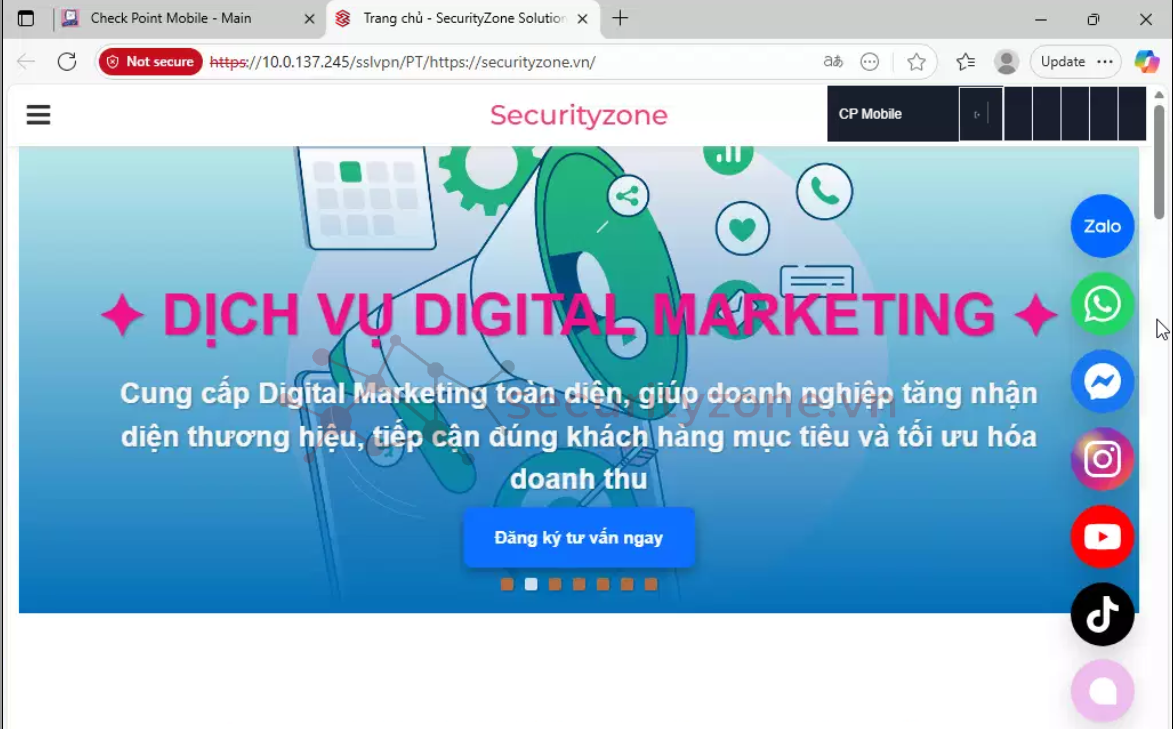Open the user profile menu
1173x729 pixels.
tap(1006, 62)
